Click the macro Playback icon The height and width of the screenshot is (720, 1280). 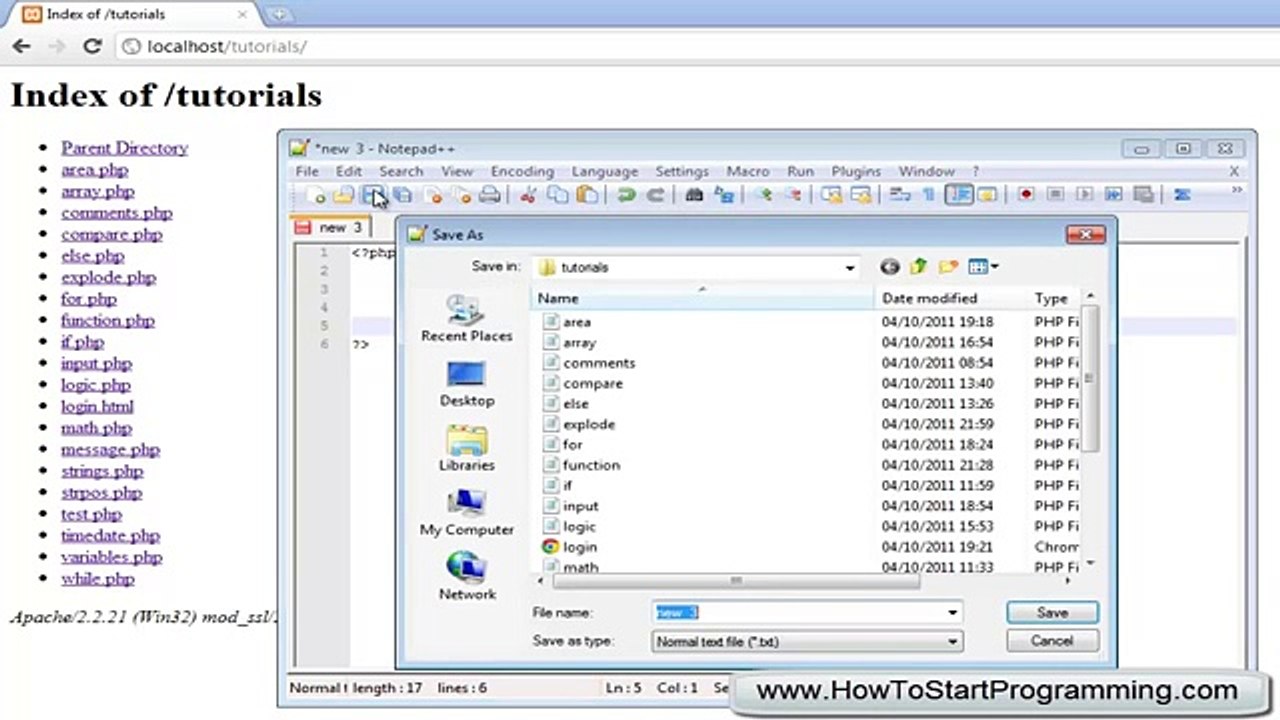pos(1084,195)
